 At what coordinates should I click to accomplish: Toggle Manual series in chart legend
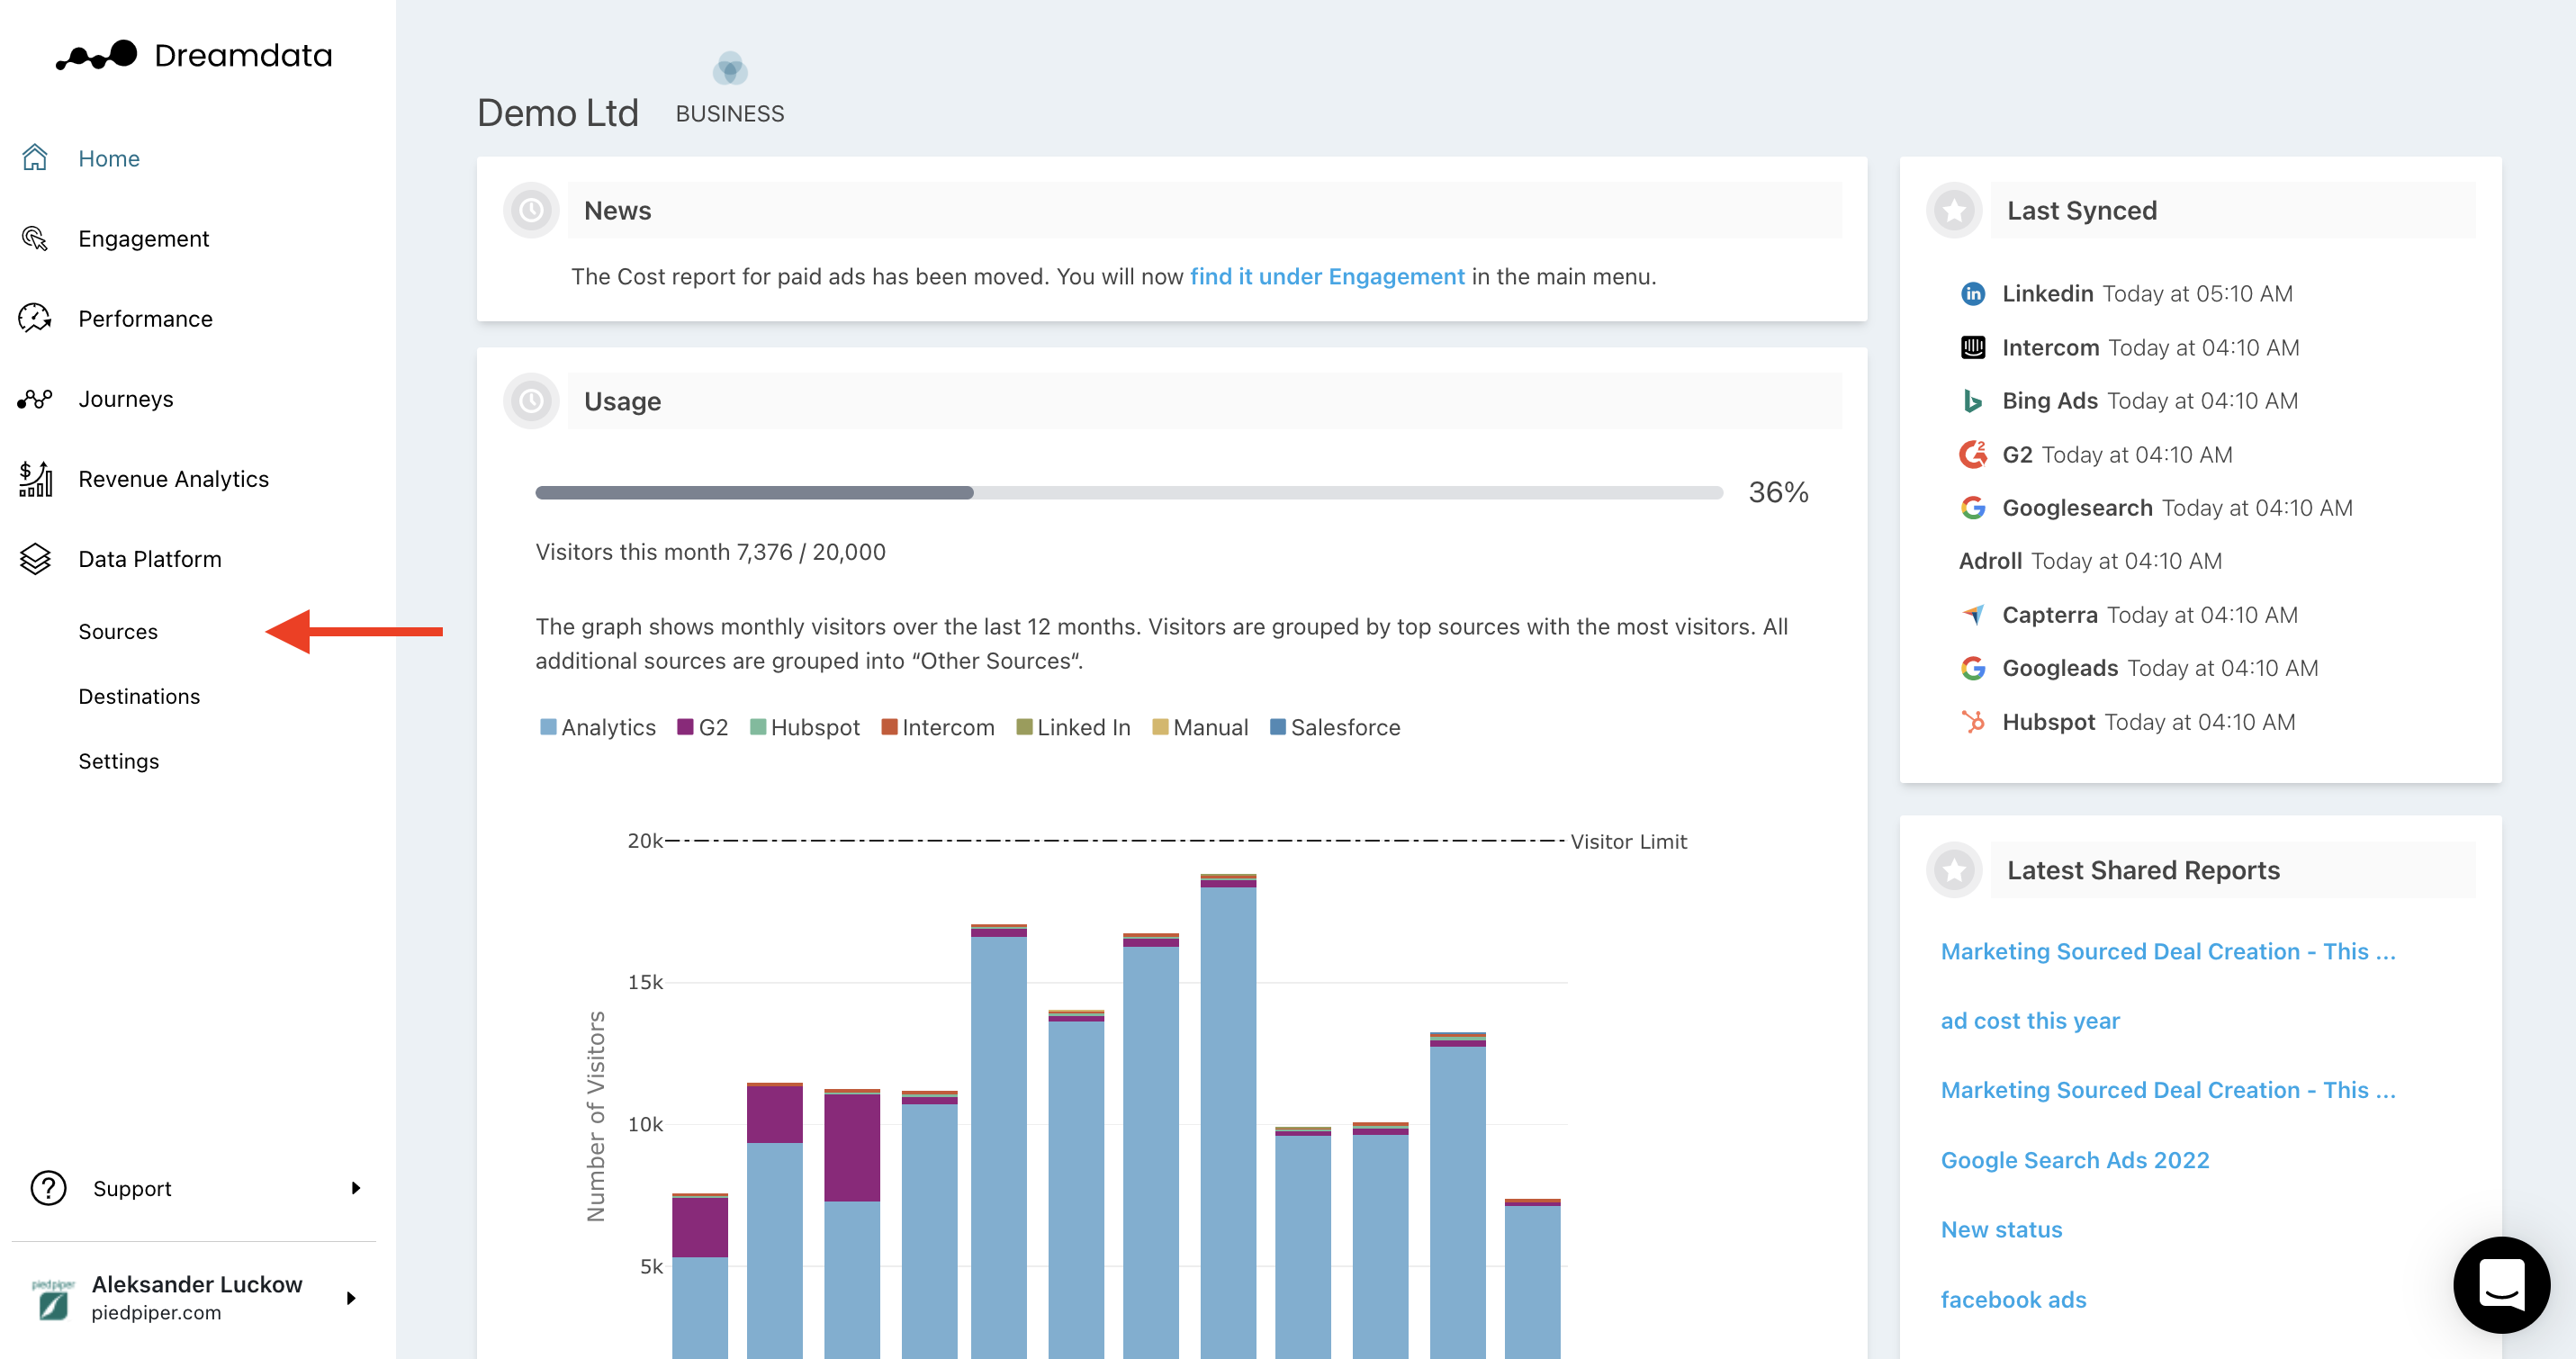(1200, 727)
